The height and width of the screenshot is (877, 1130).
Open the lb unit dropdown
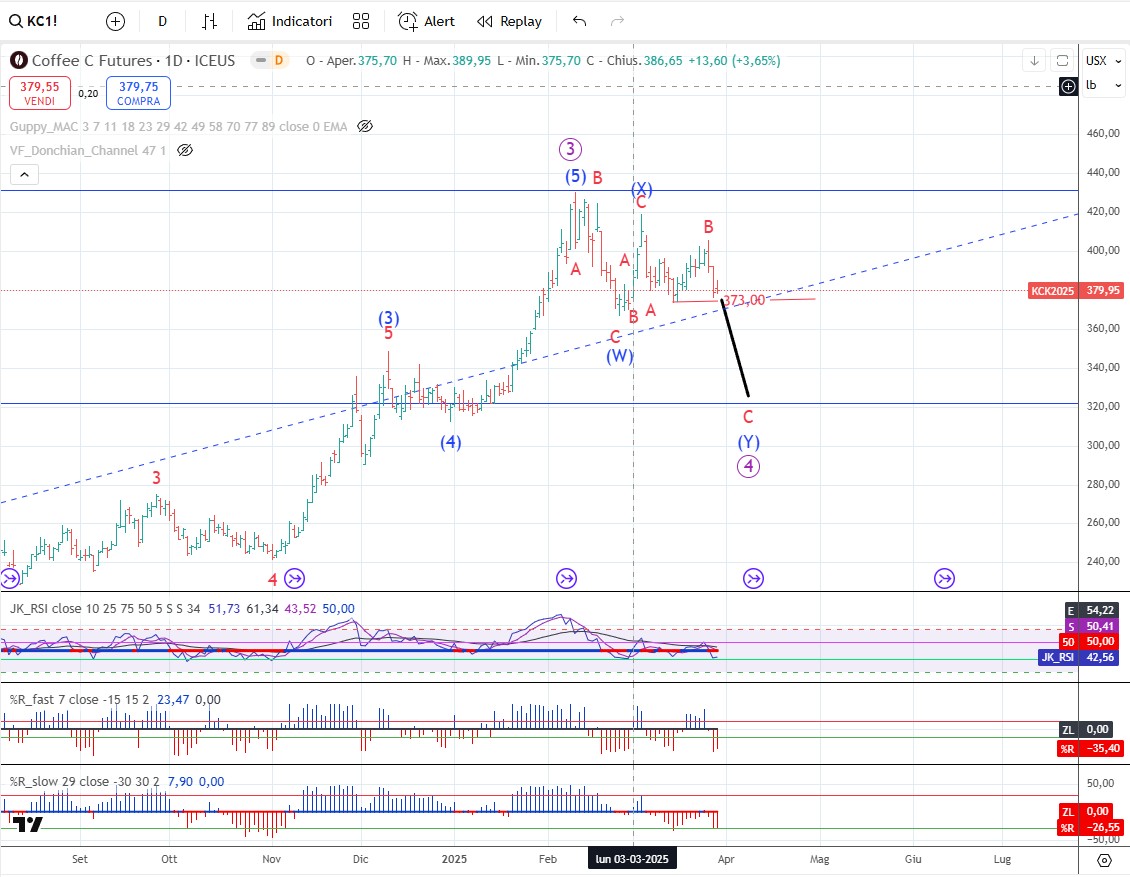(1097, 85)
